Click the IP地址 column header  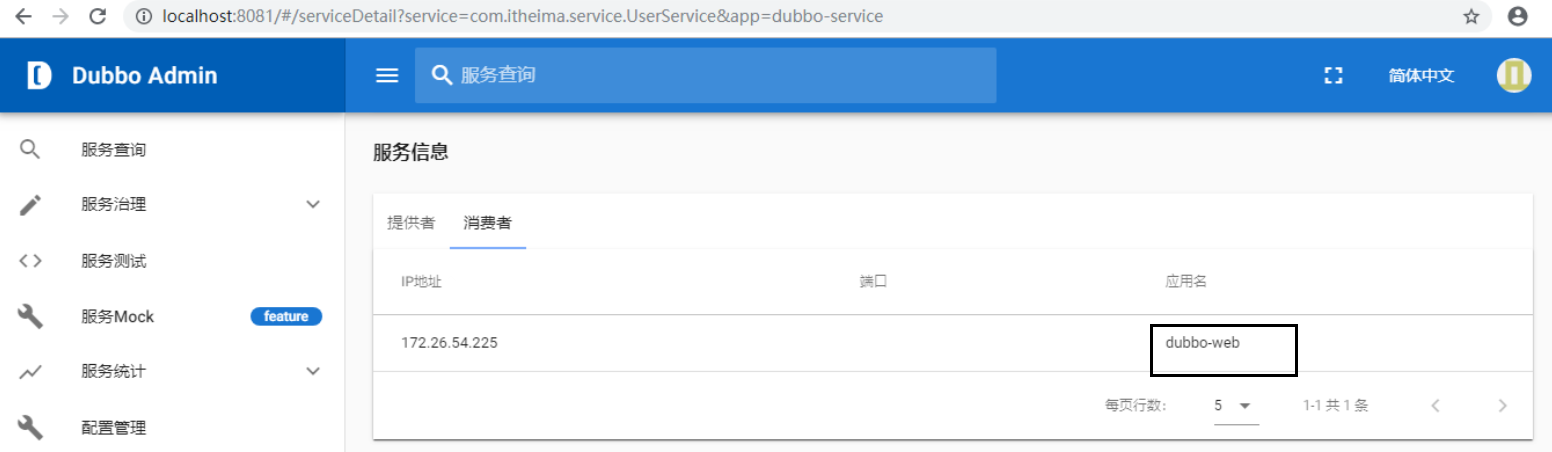tap(421, 281)
